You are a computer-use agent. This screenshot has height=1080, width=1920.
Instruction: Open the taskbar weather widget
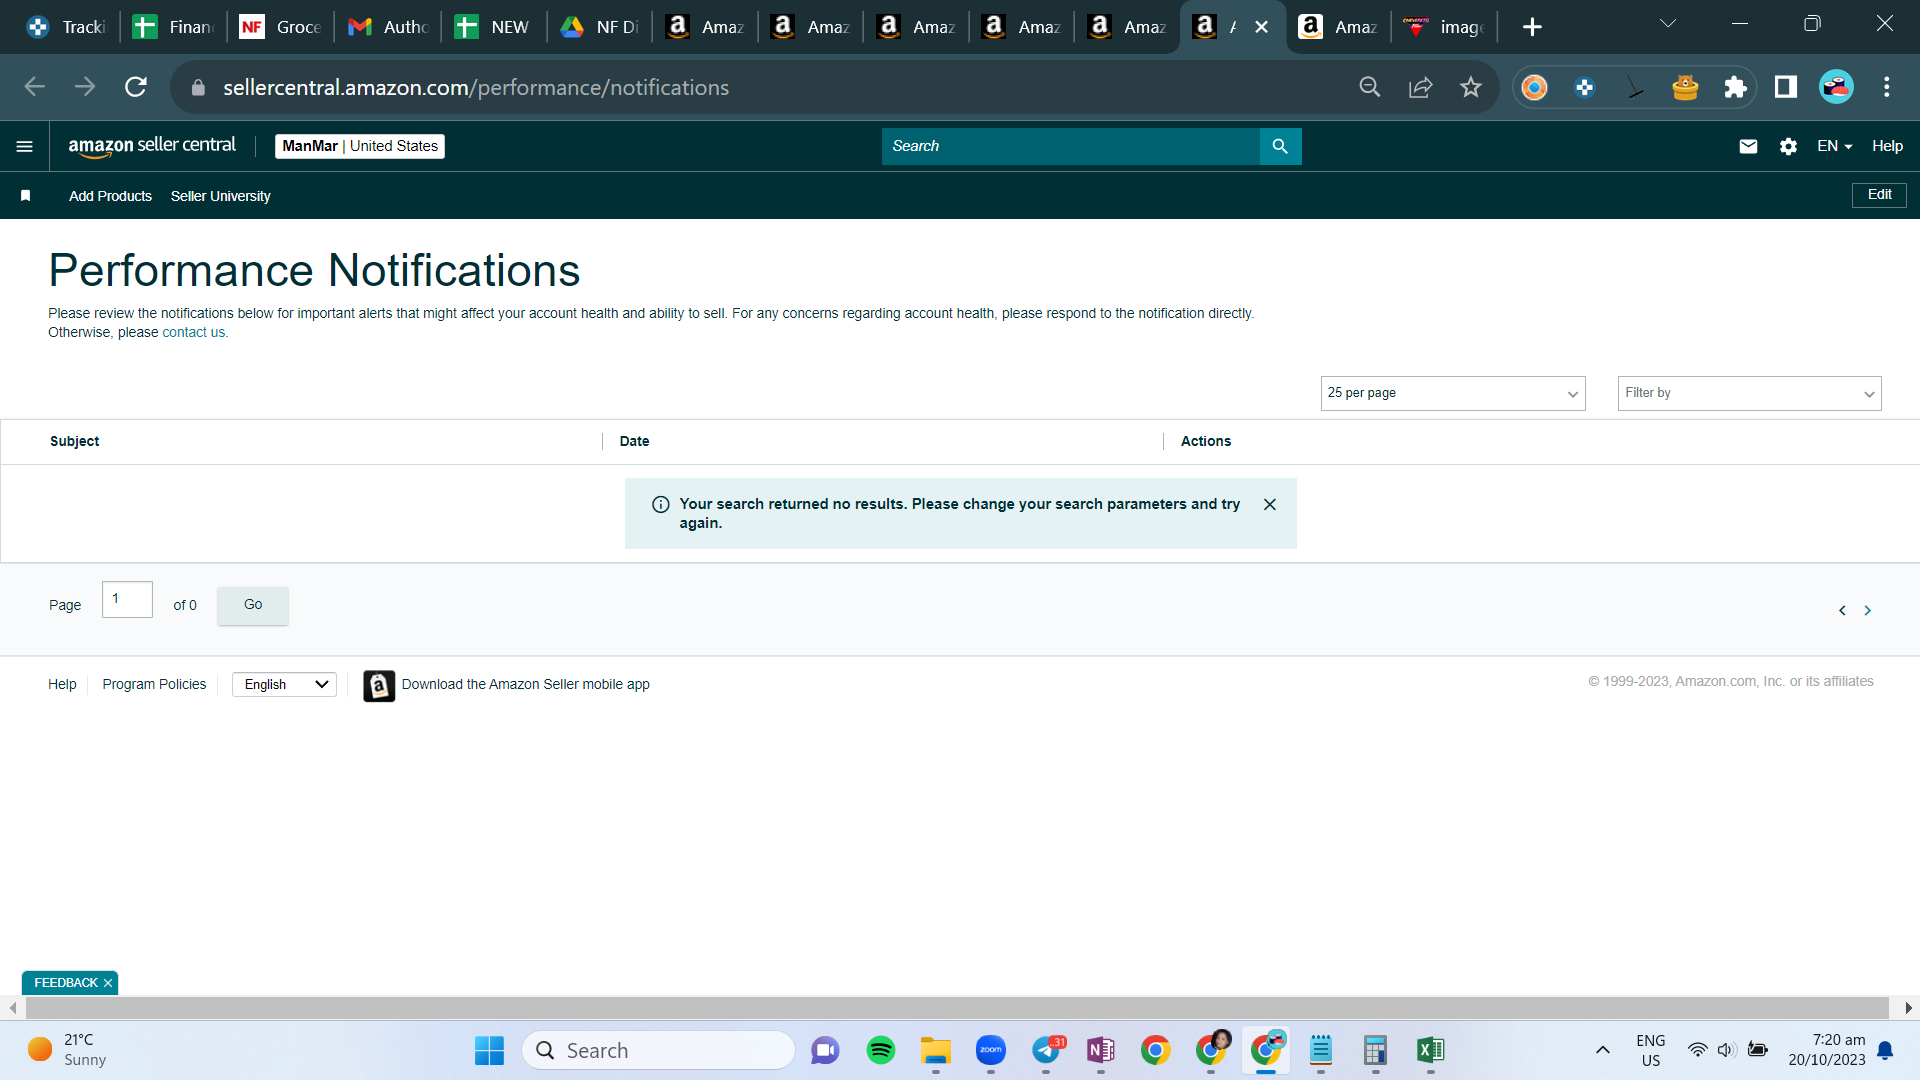[68, 1050]
